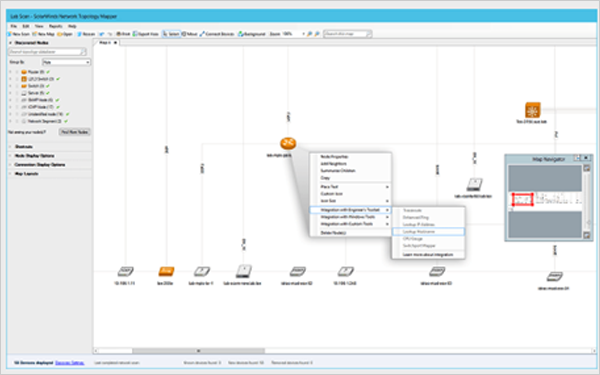Activate the Move tool in toolbar
The height and width of the screenshot is (375, 600).
click(189, 34)
